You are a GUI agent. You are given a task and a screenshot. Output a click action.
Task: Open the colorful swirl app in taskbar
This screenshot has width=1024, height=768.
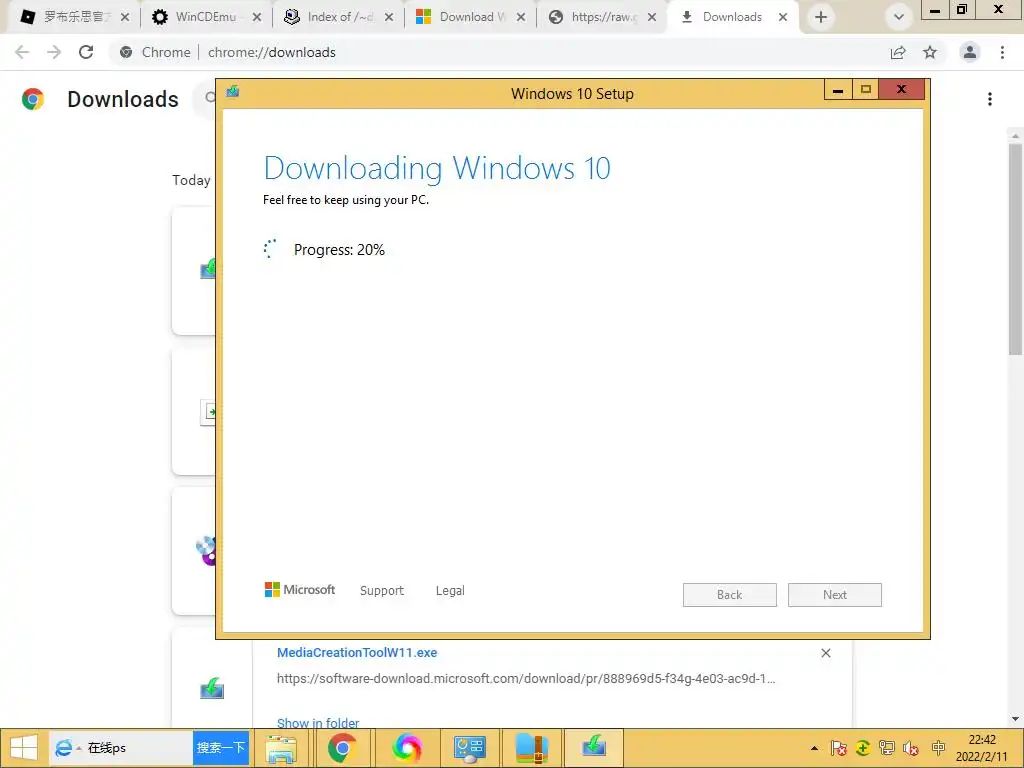407,748
